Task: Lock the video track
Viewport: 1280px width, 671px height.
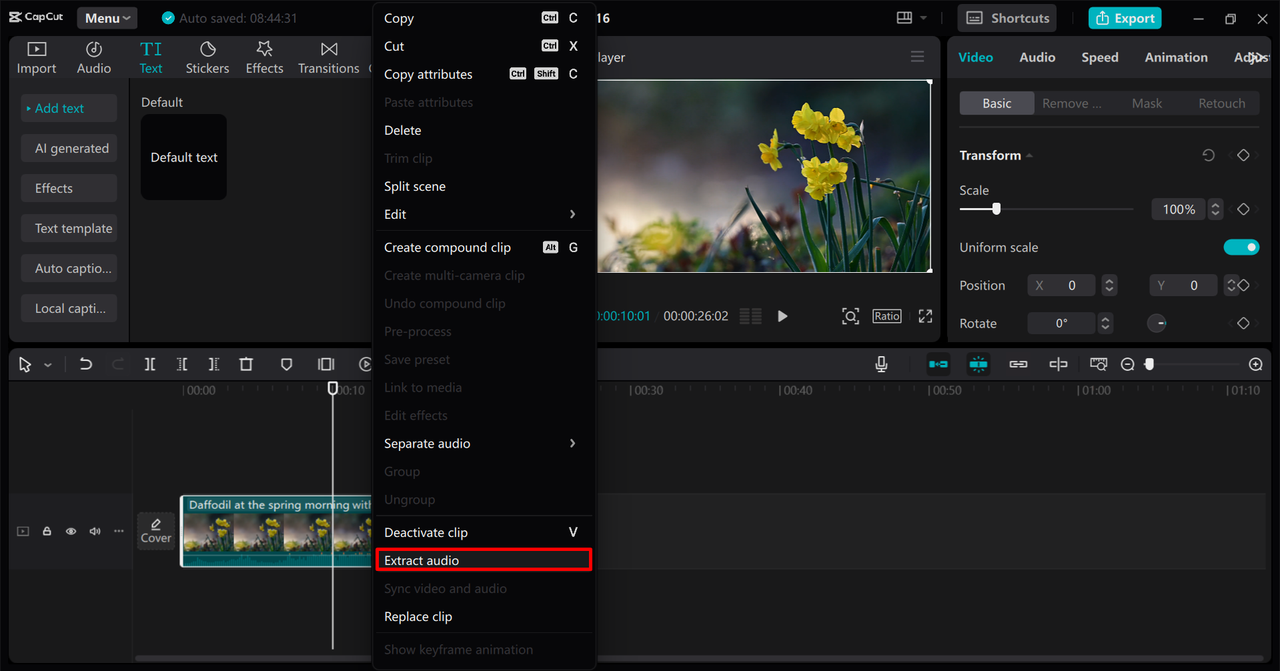Action: 47,531
